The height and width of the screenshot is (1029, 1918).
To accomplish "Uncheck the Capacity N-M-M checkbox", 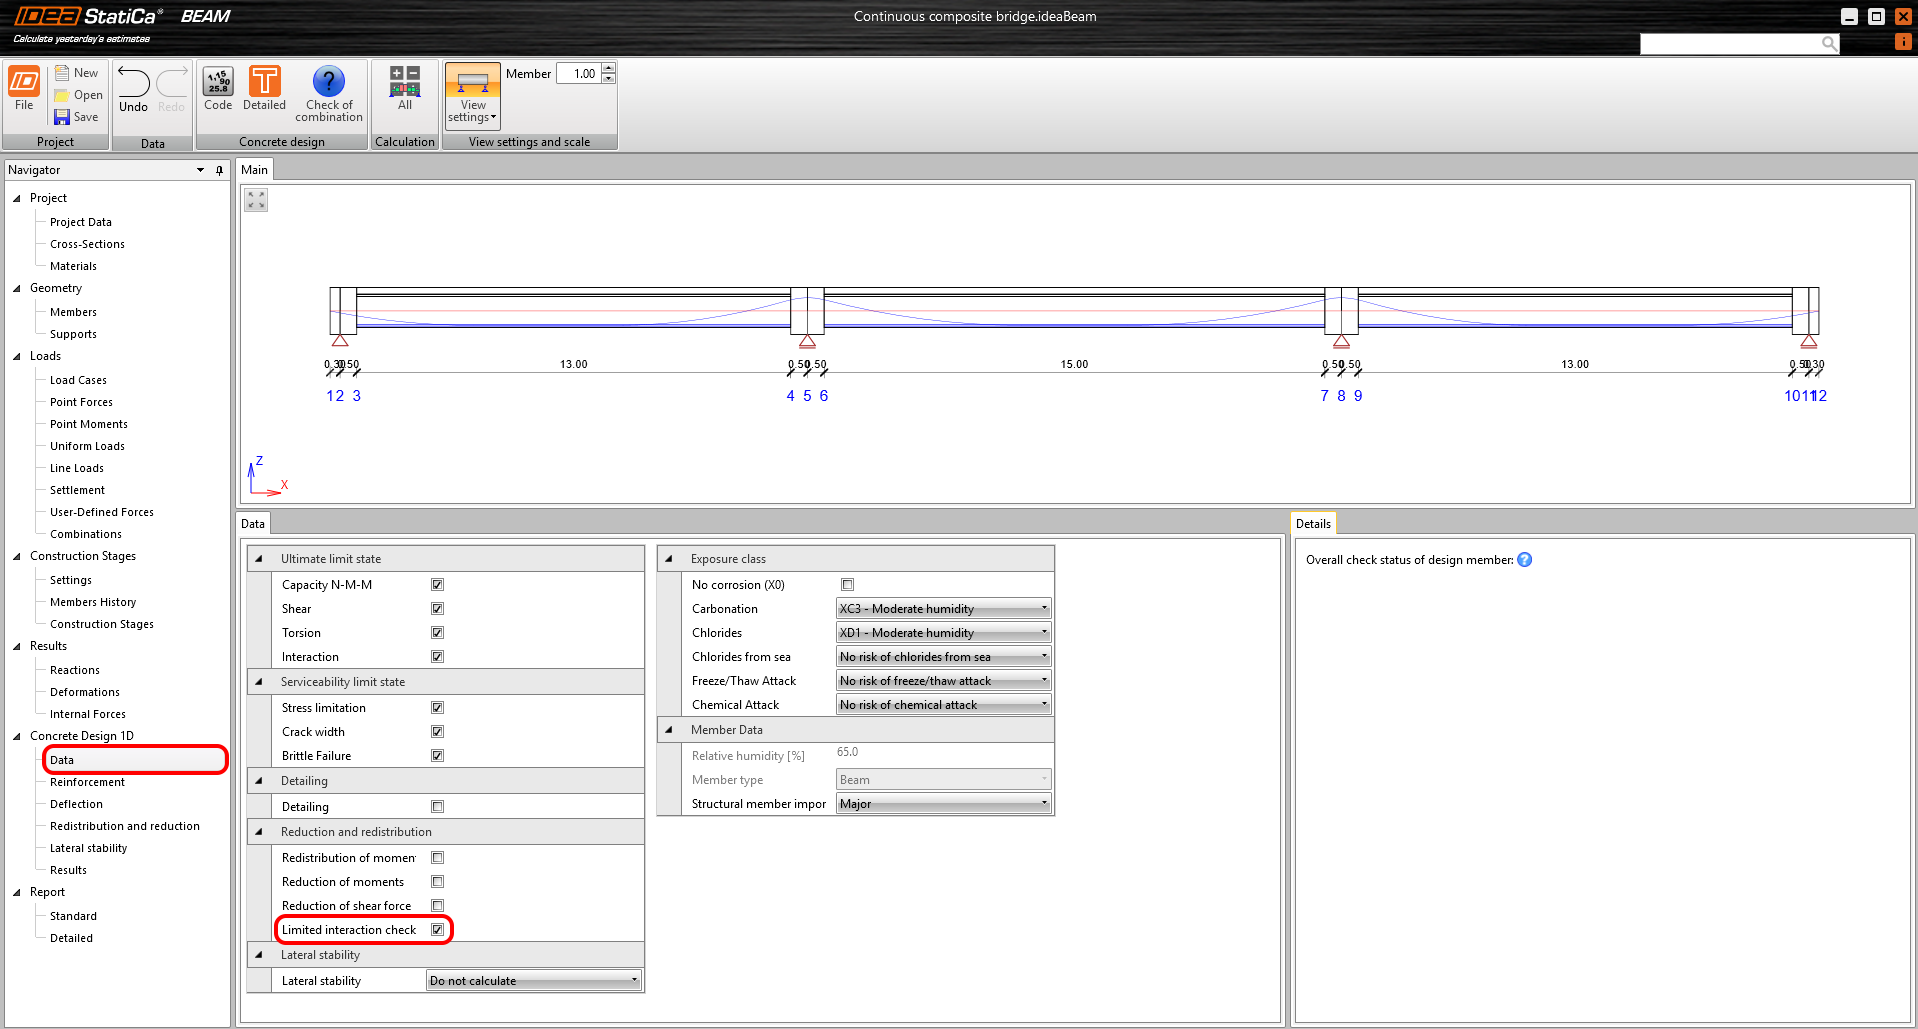I will click(437, 585).
